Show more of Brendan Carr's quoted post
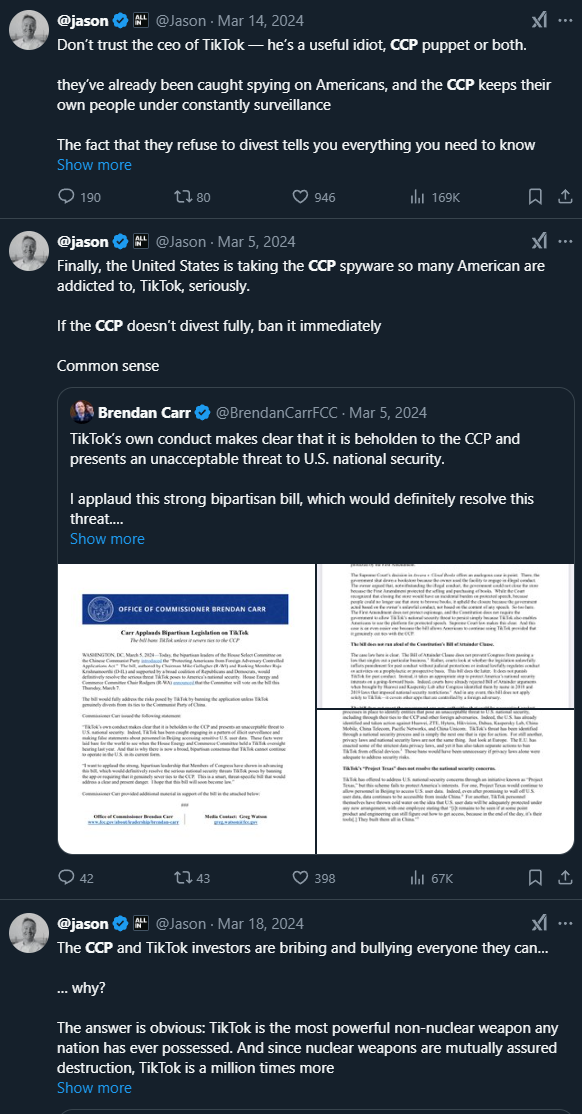 (x=107, y=539)
